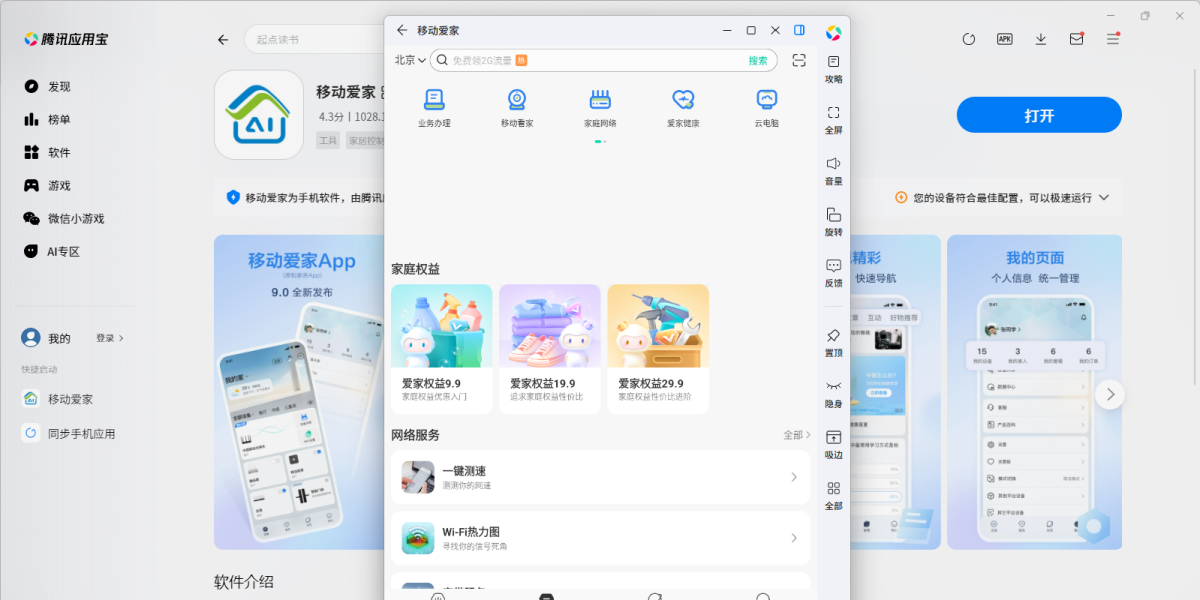This screenshot has height=600, width=1200.
Task: Open the 爱家权益19.9 card
Action: click(x=550, y=349)
